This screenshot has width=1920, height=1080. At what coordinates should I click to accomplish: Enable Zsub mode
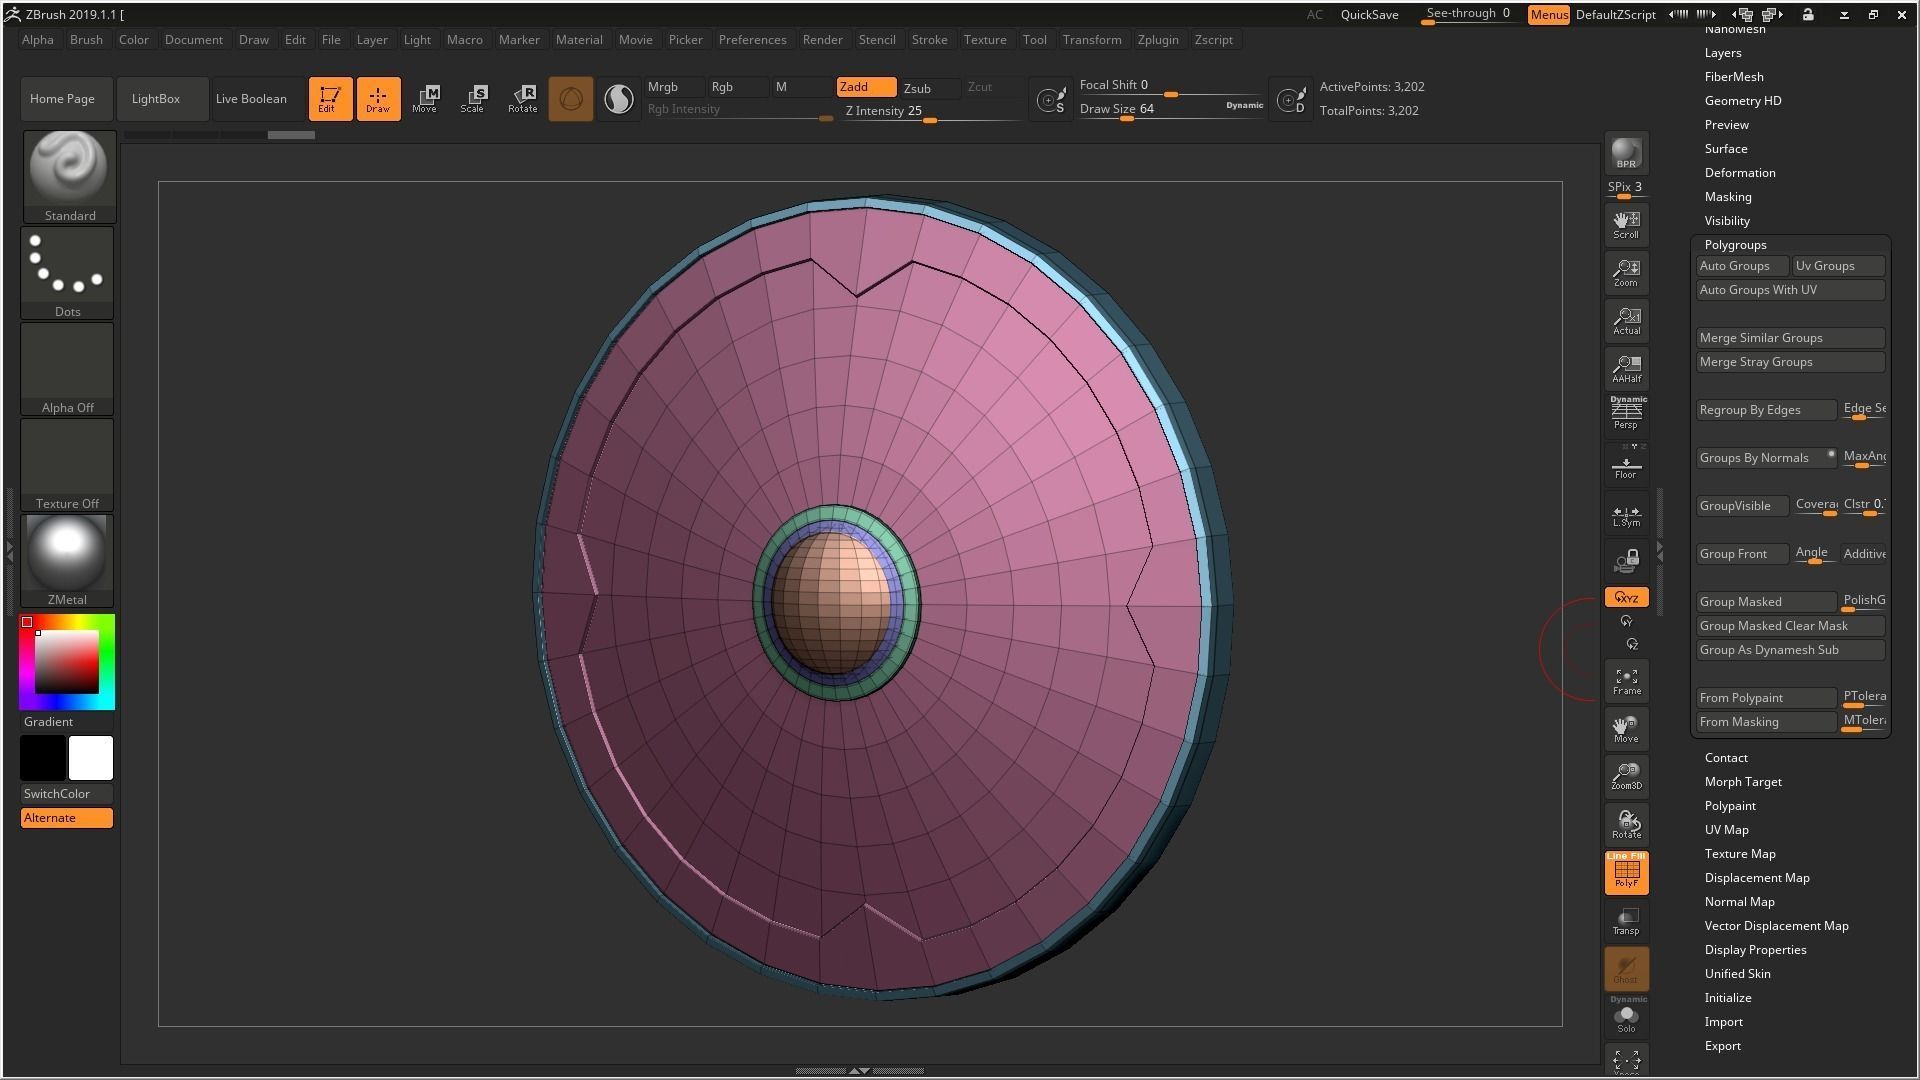pos(929,88)
